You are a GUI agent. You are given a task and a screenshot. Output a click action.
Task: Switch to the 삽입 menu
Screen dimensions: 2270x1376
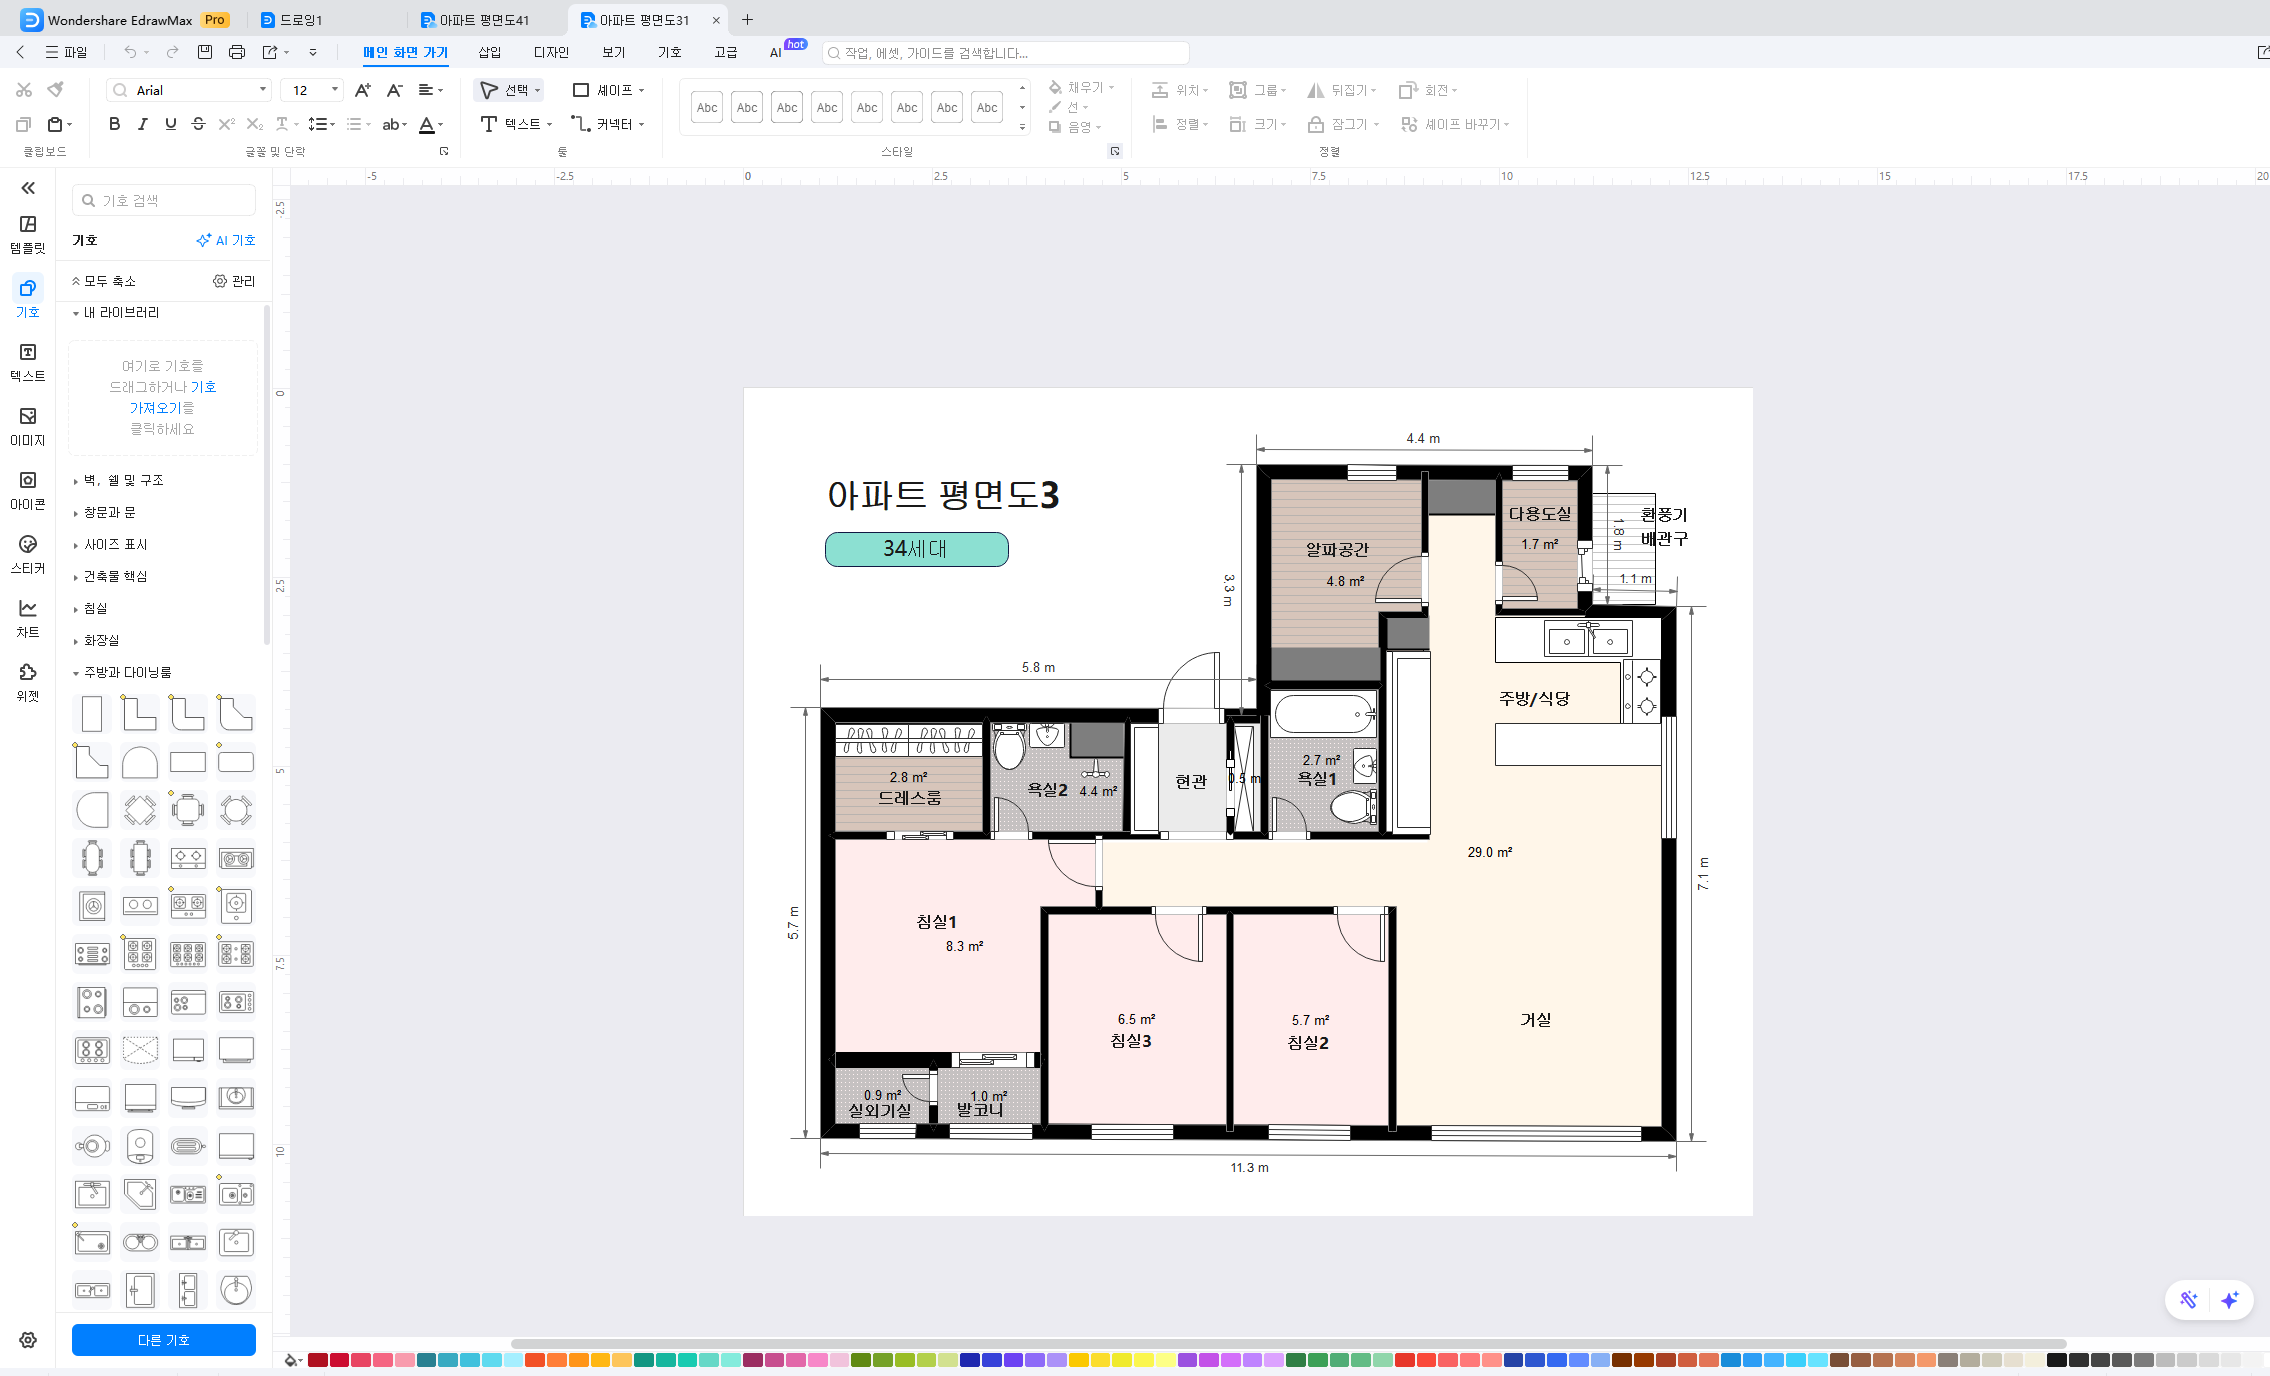pos(489,52)
